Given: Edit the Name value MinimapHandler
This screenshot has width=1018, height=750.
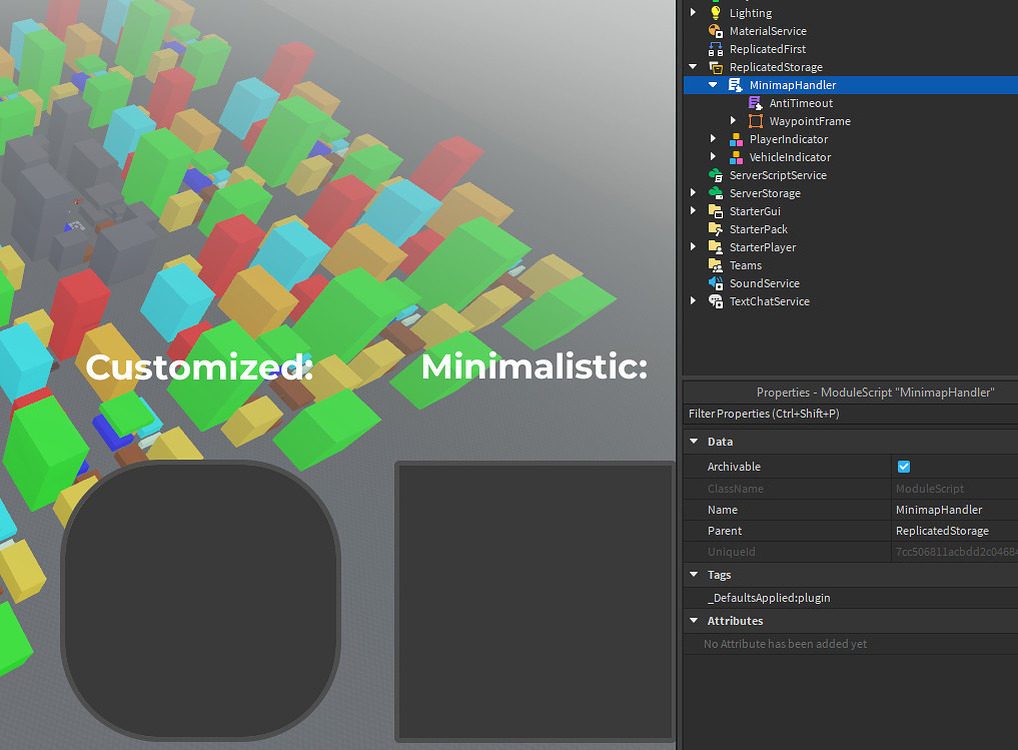Looking at the screenshot, I should (x=939, y=510).
